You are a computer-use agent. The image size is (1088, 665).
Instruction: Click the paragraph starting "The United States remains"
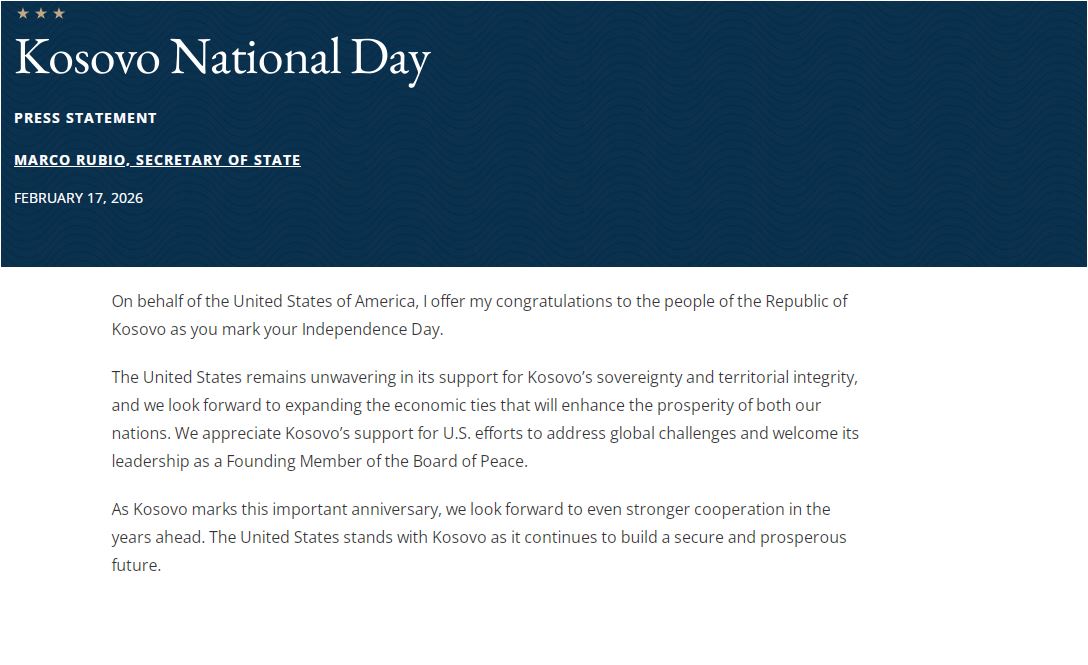click(x=485, y=420)
